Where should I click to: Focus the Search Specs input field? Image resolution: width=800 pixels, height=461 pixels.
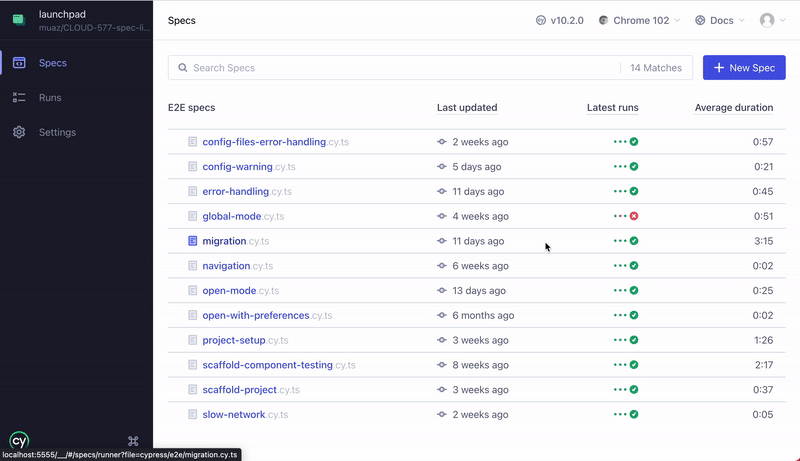400,68
